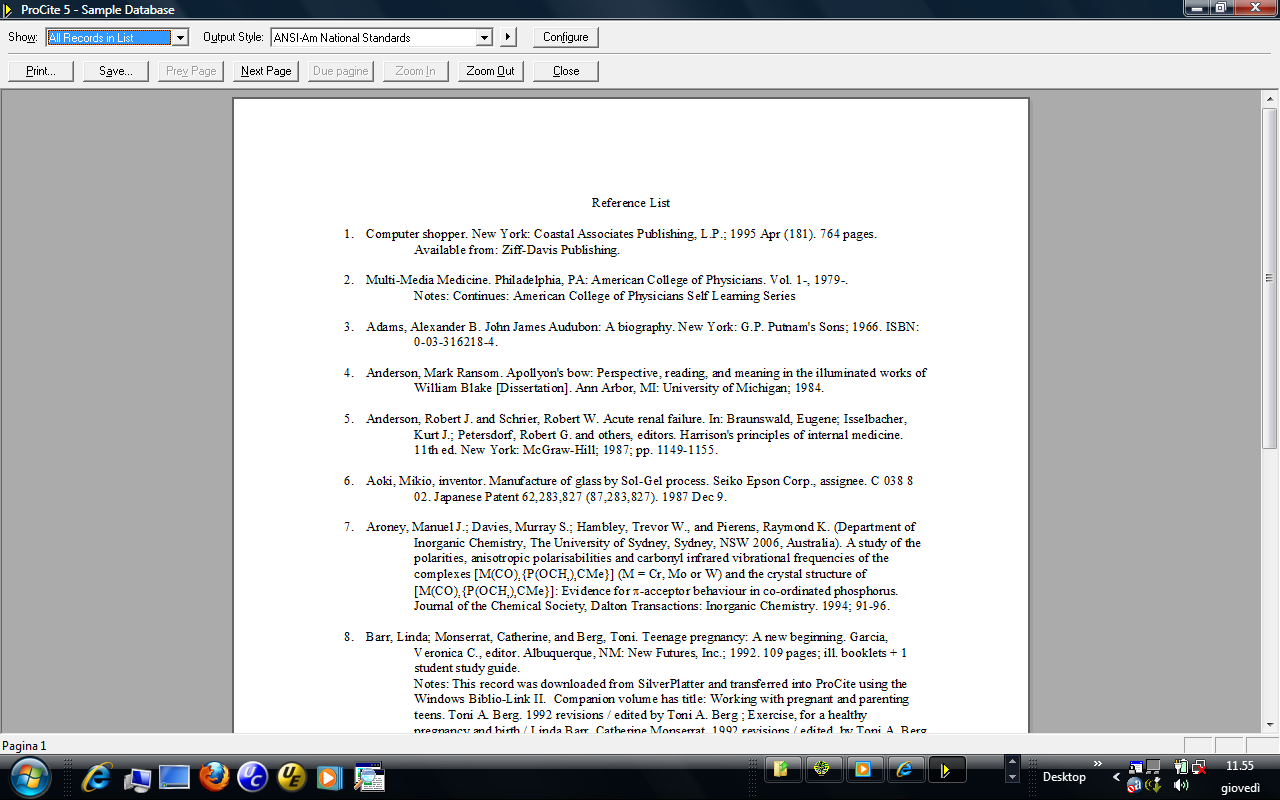Click the ProCite title bar icon
This screenshot has height=800, width=1280.
[x=9, y=9]
